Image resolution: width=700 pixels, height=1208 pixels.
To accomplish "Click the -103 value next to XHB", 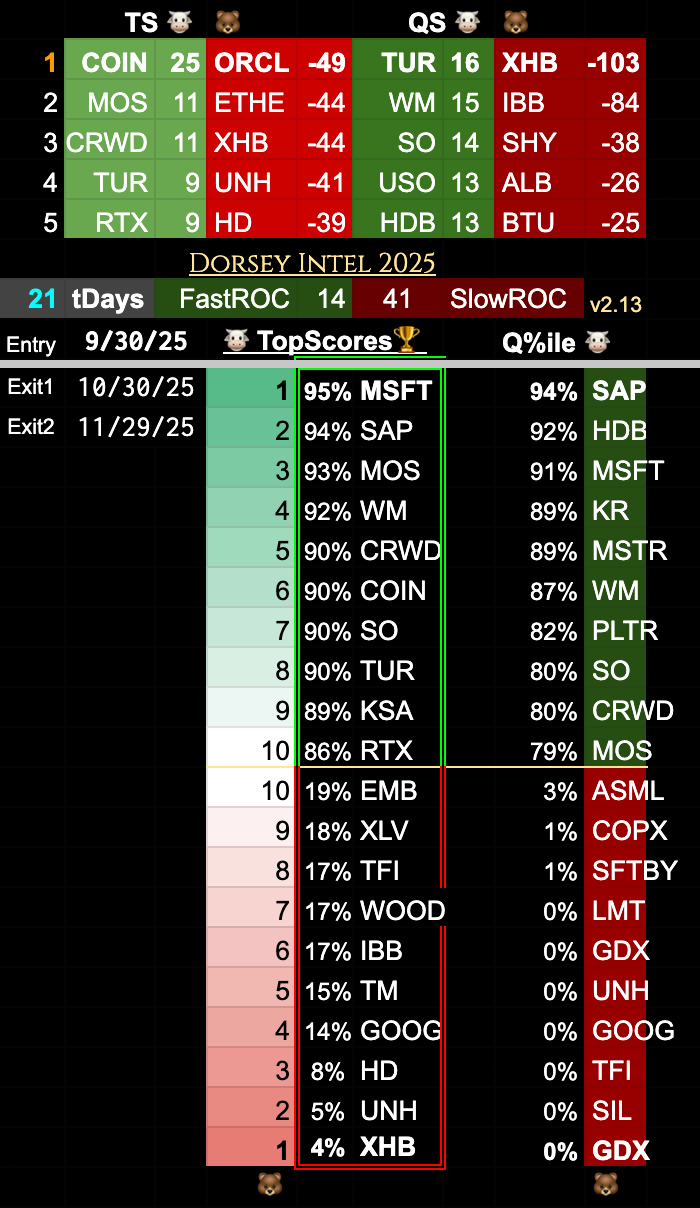I will click(x=613, y=62).
